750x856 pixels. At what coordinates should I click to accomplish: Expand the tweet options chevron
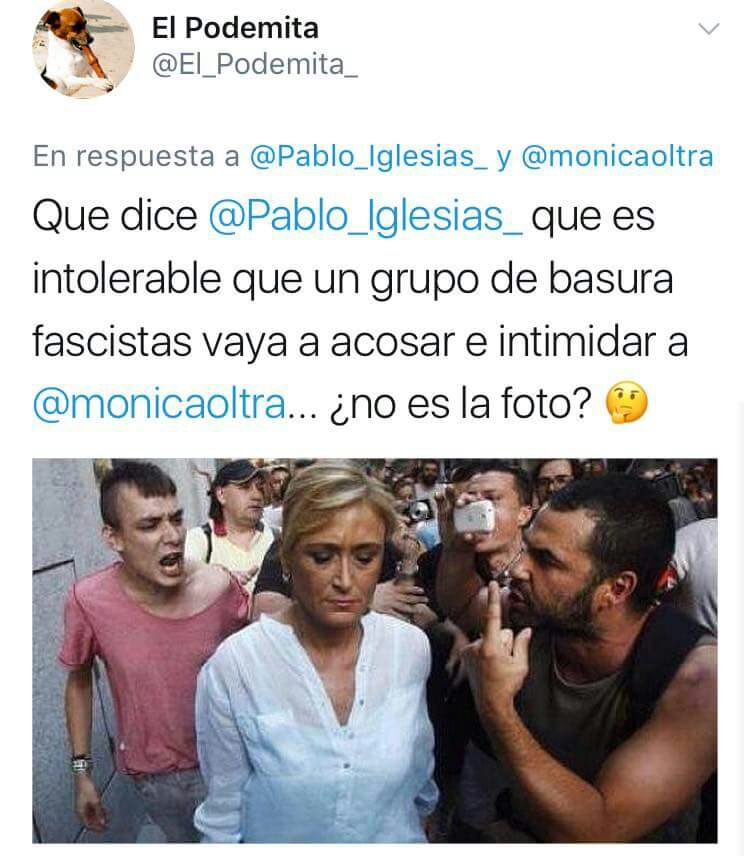(709, 28)
